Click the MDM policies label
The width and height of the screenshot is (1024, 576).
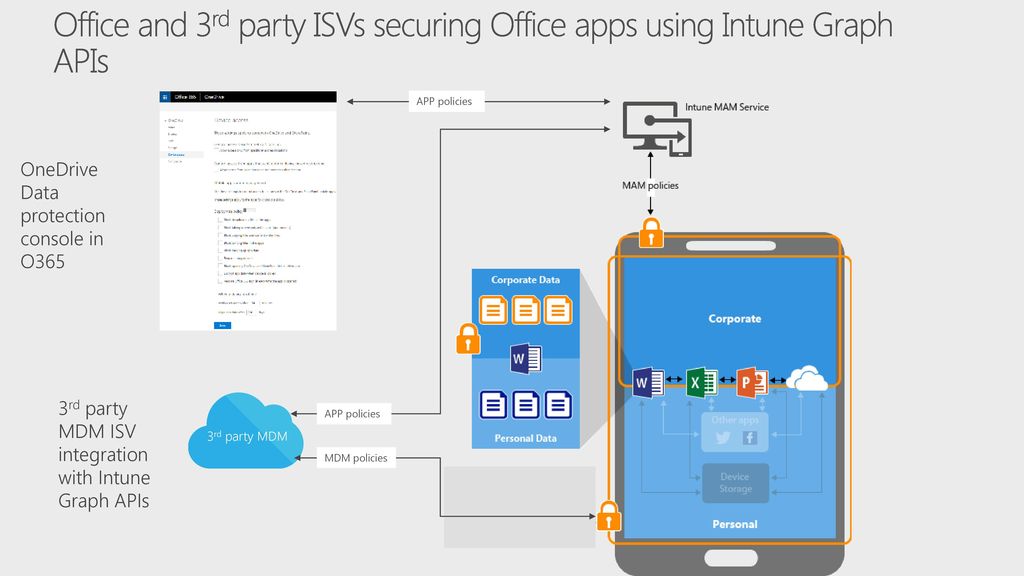[x=356, y=458]
